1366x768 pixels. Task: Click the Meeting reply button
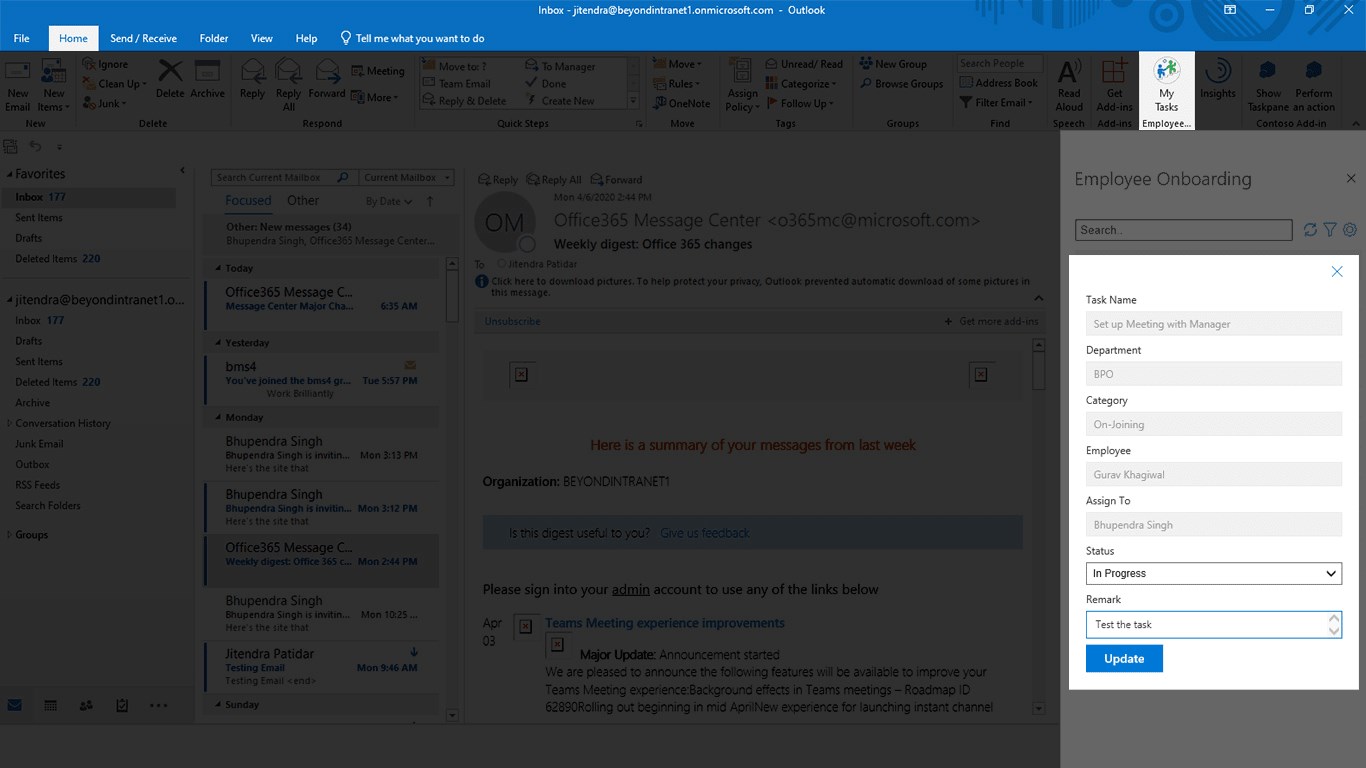click(x=378, y=71)
